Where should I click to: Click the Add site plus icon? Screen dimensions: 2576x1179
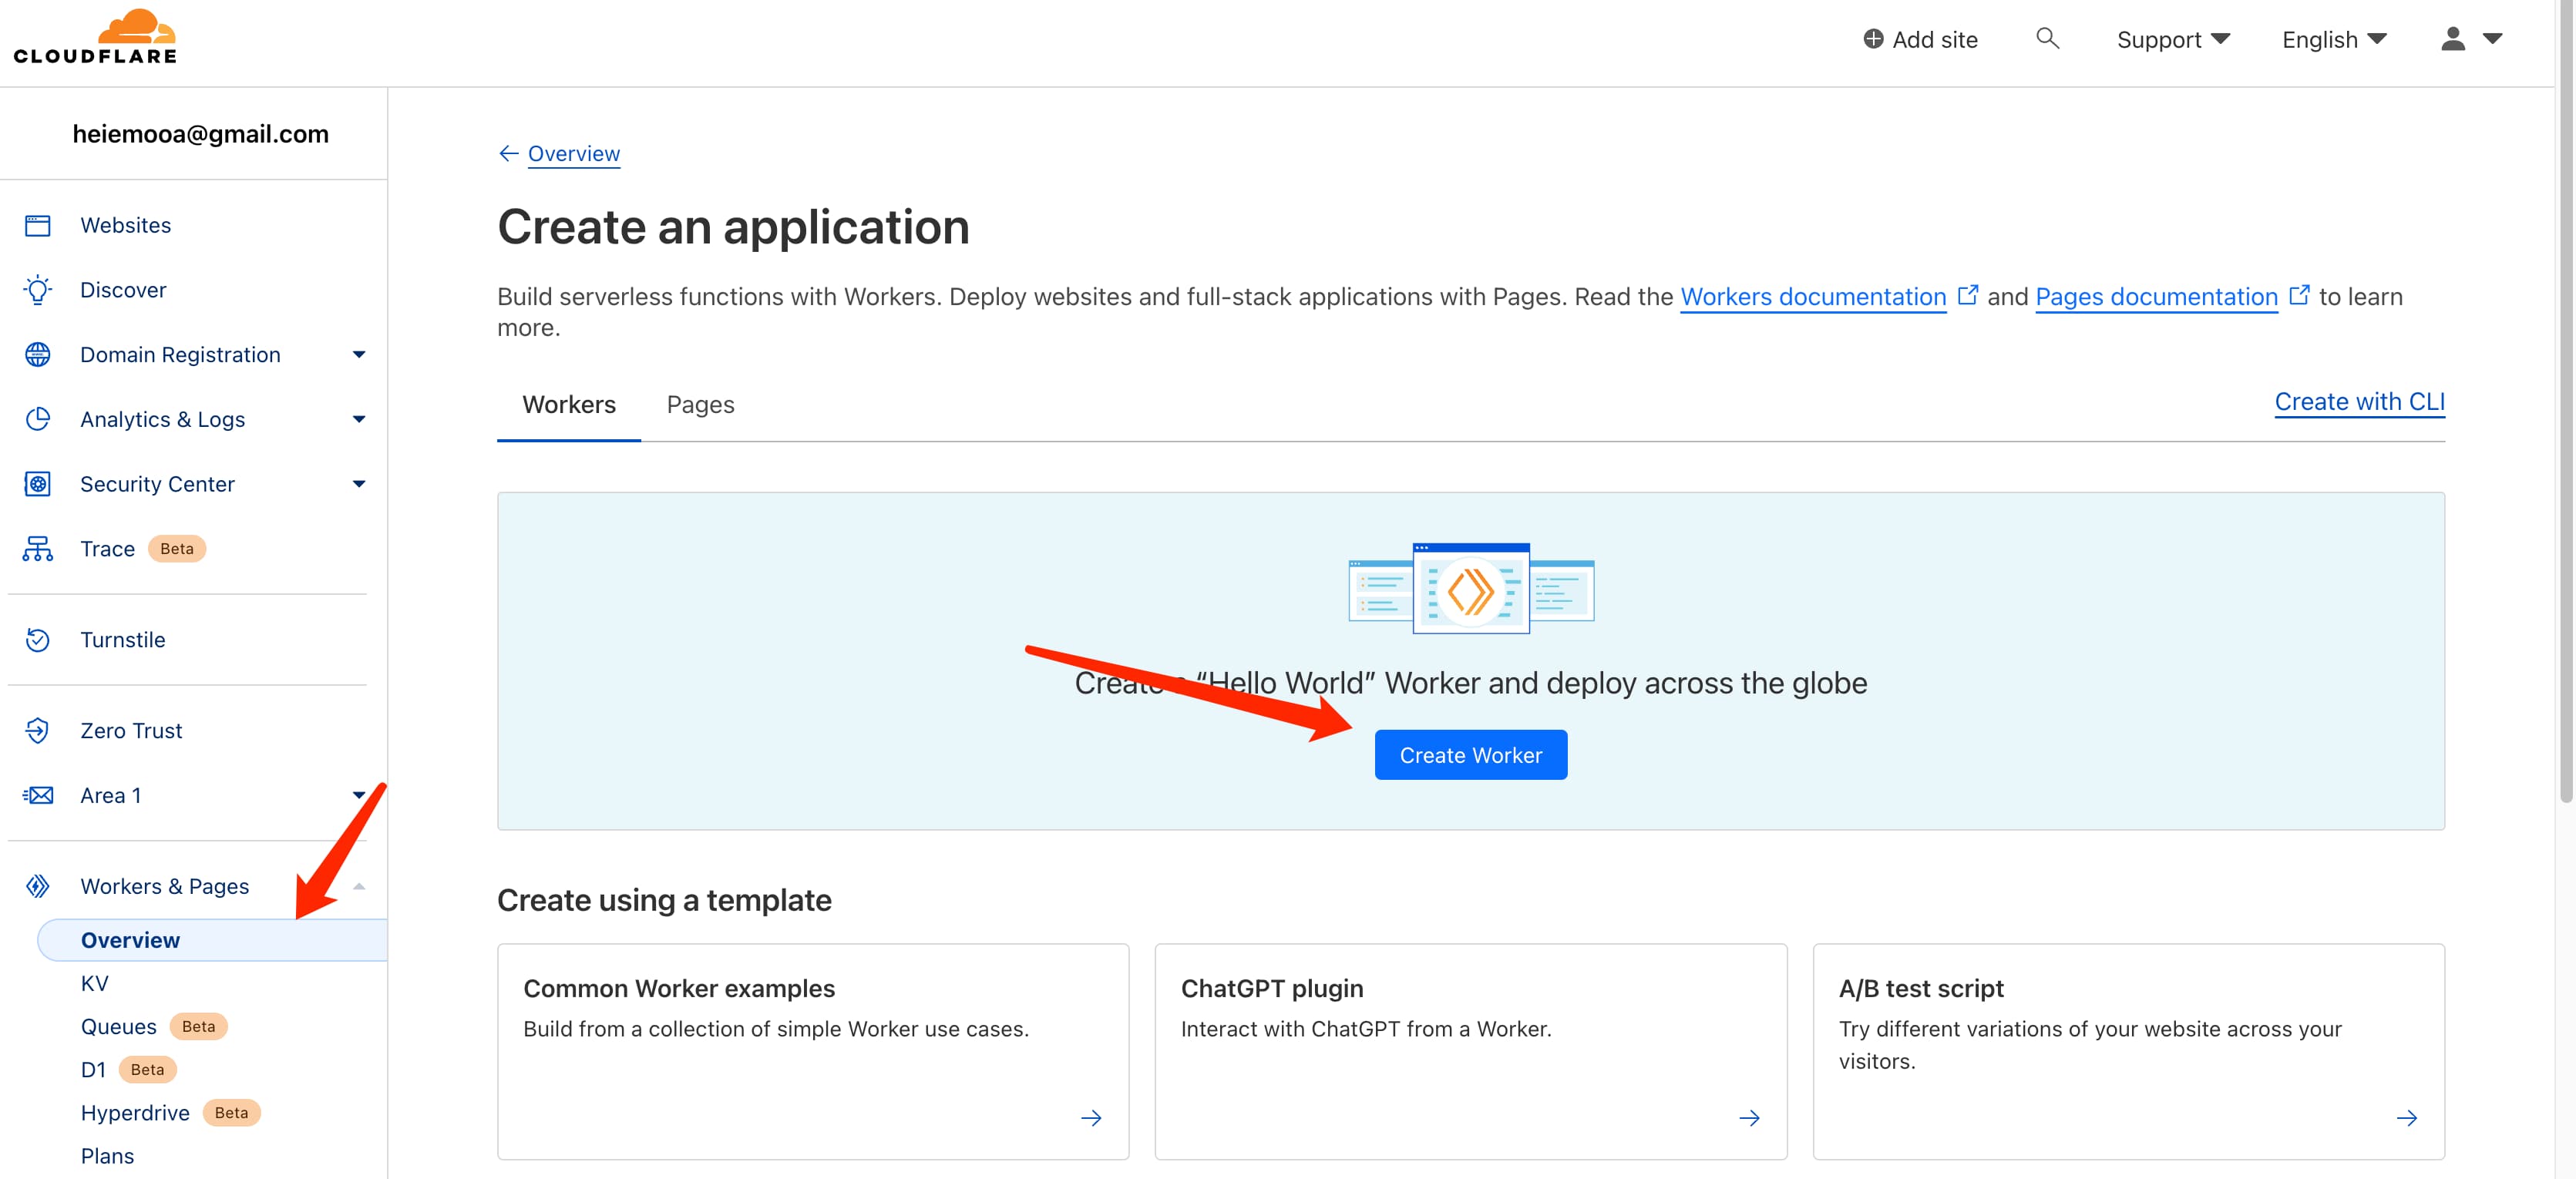[1873, 39]
